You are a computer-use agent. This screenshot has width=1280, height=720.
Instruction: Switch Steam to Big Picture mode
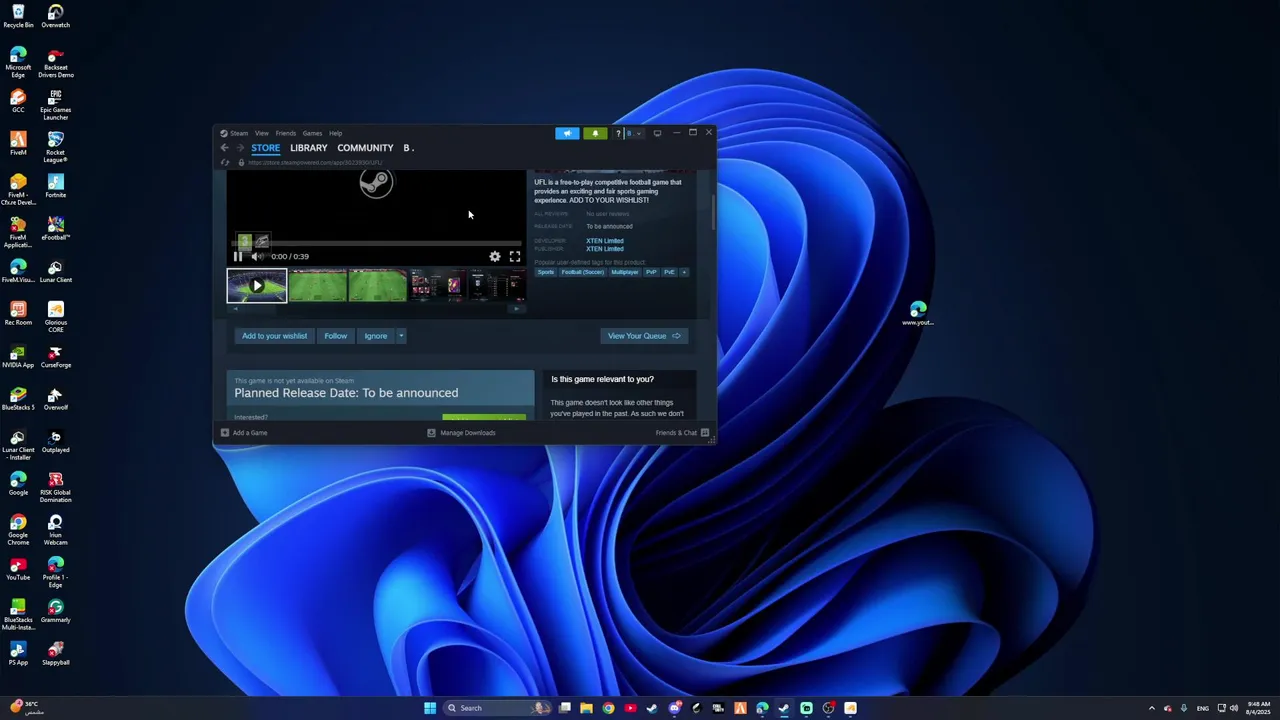click(x=657, y=133)
